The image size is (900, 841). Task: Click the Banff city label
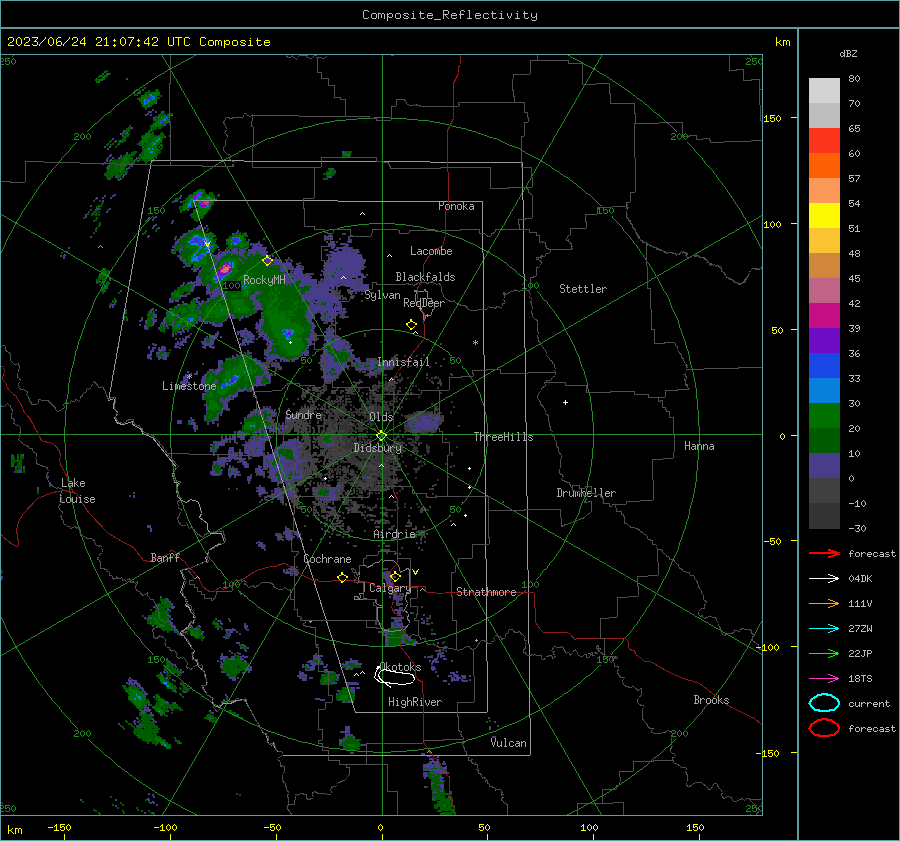(x=165, y=558)
